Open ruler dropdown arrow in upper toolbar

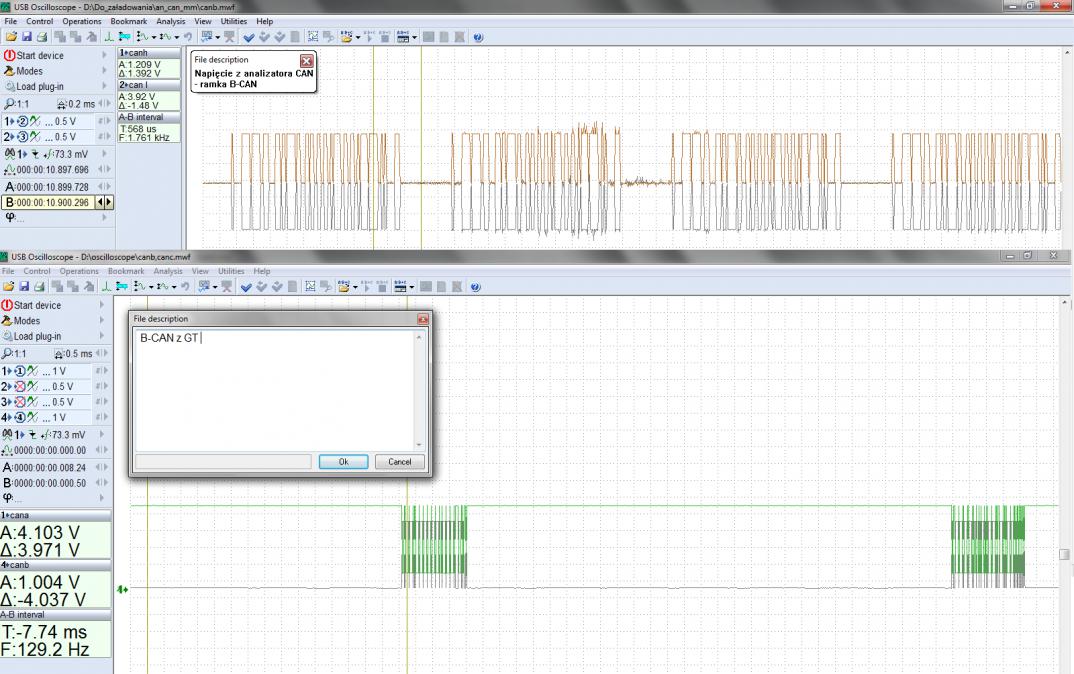(153, 38)
